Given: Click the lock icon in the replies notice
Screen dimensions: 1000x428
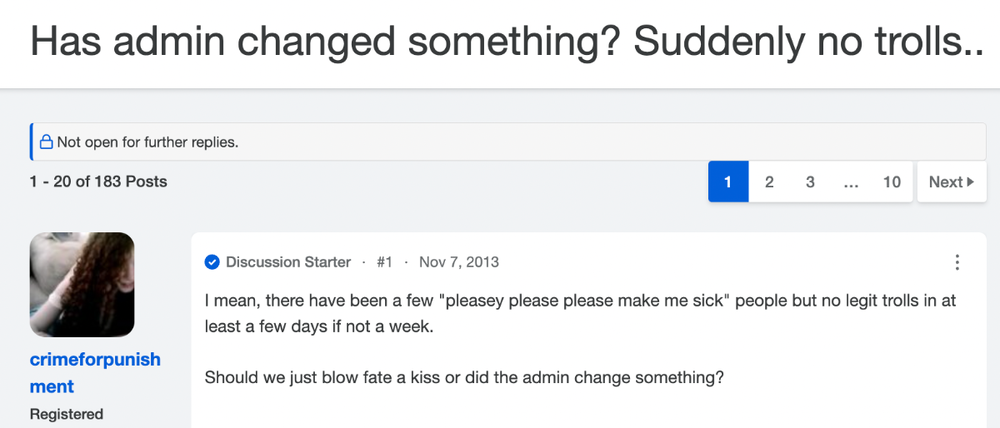Looking at the screenshot, I should pyautogui.click(x=46, y=142).
